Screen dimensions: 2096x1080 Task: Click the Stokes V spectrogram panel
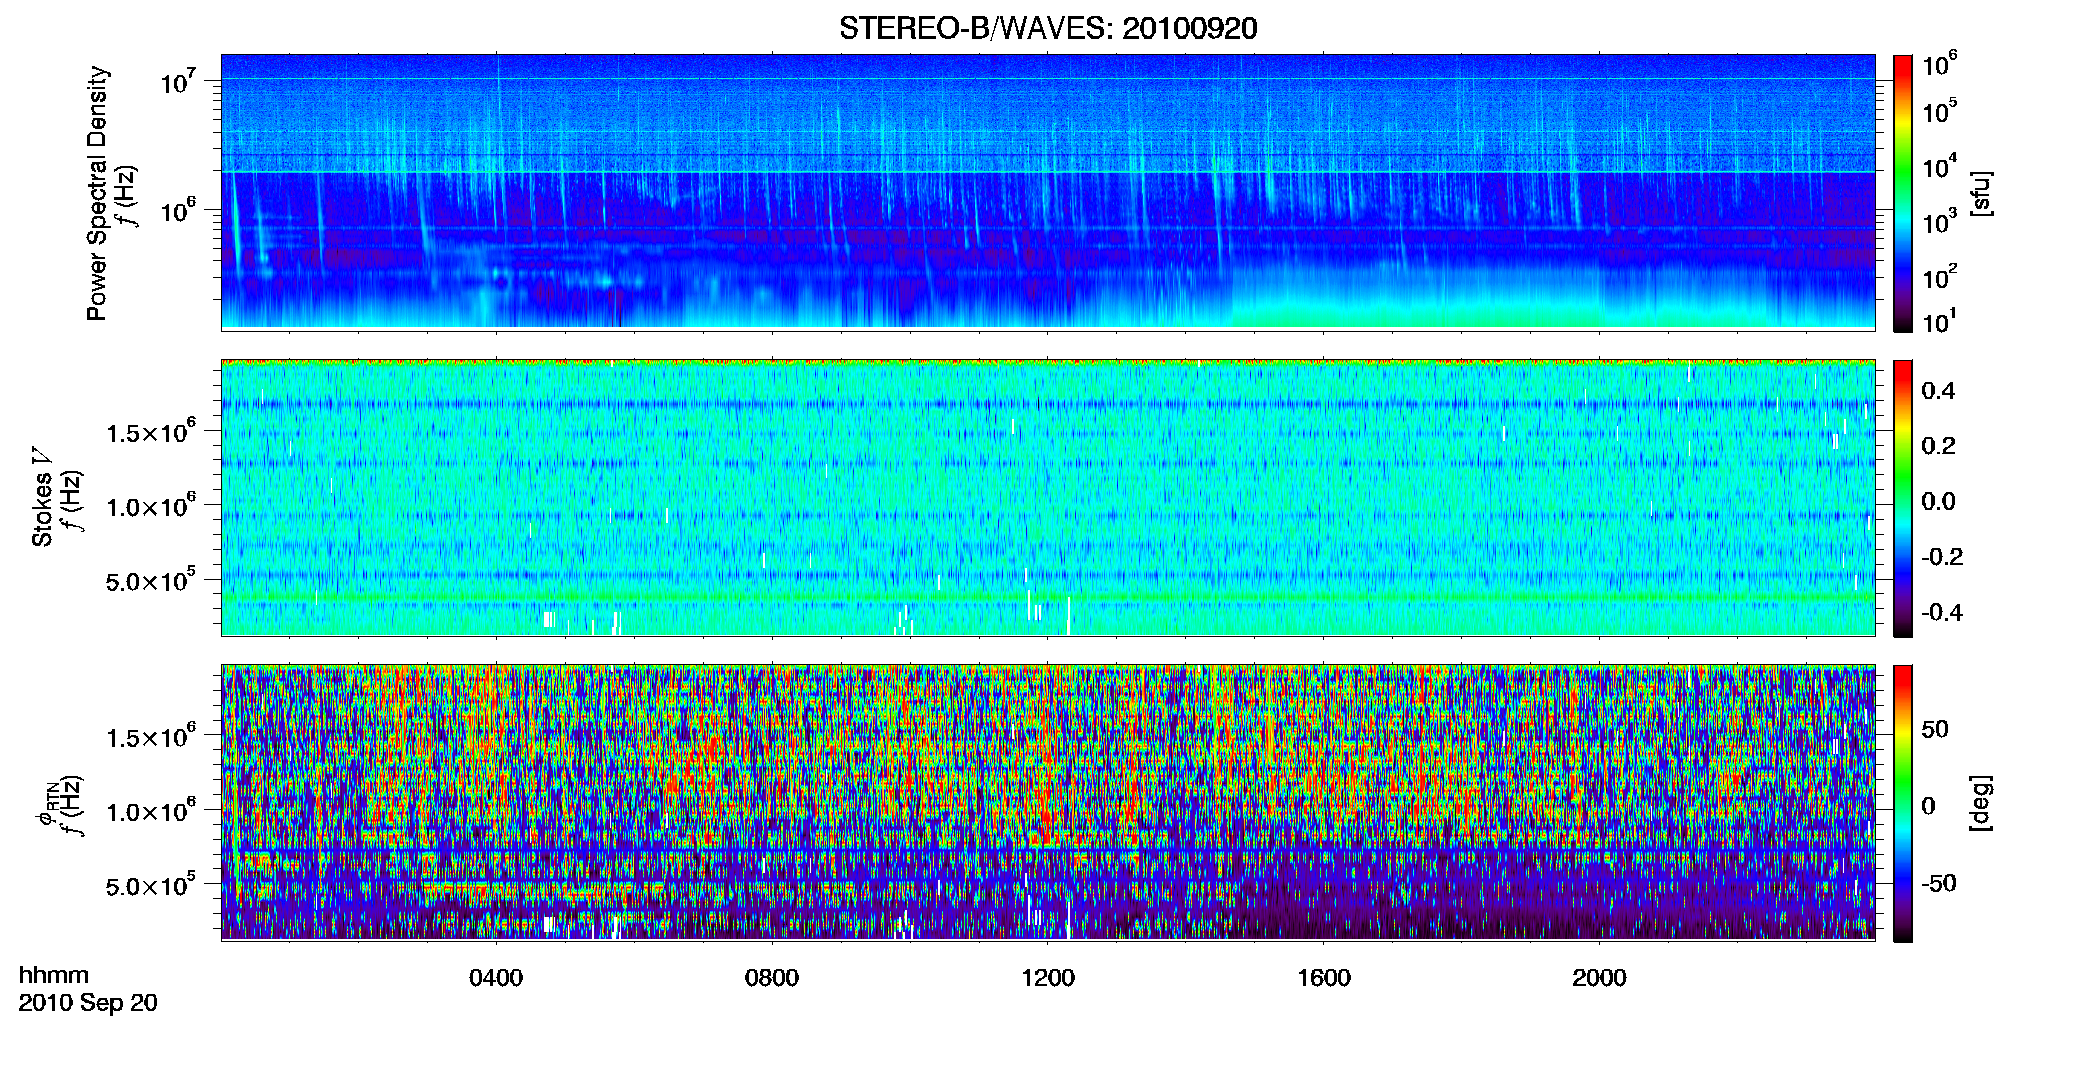click(x=1048, y=498)
